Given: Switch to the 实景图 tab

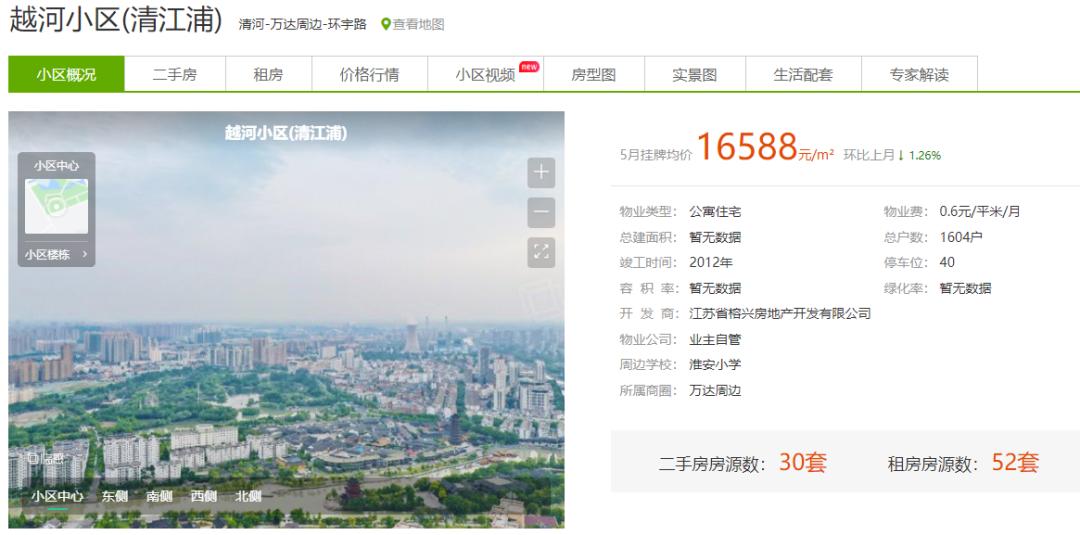Looking at the screenshot, I should [x=695, y=74].
